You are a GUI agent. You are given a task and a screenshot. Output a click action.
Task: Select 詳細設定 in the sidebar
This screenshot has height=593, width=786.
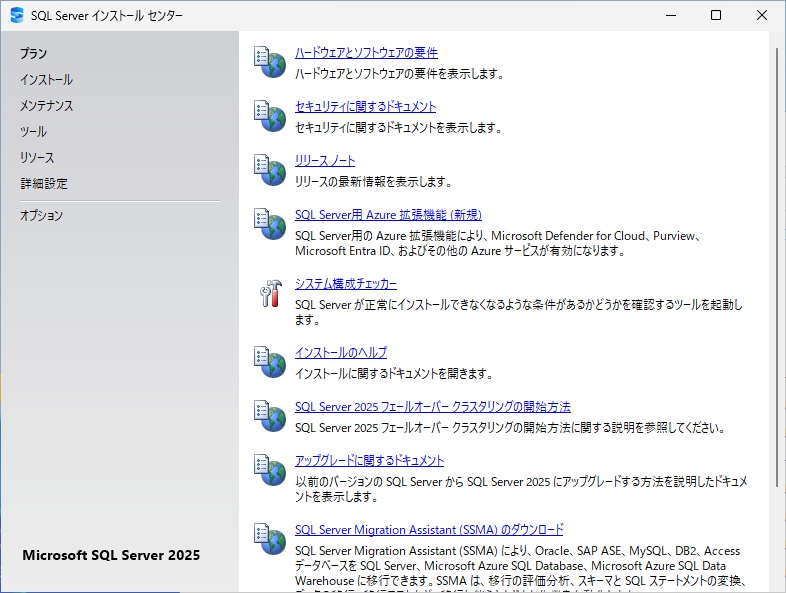pyautogui.click(x=44, y=184)
